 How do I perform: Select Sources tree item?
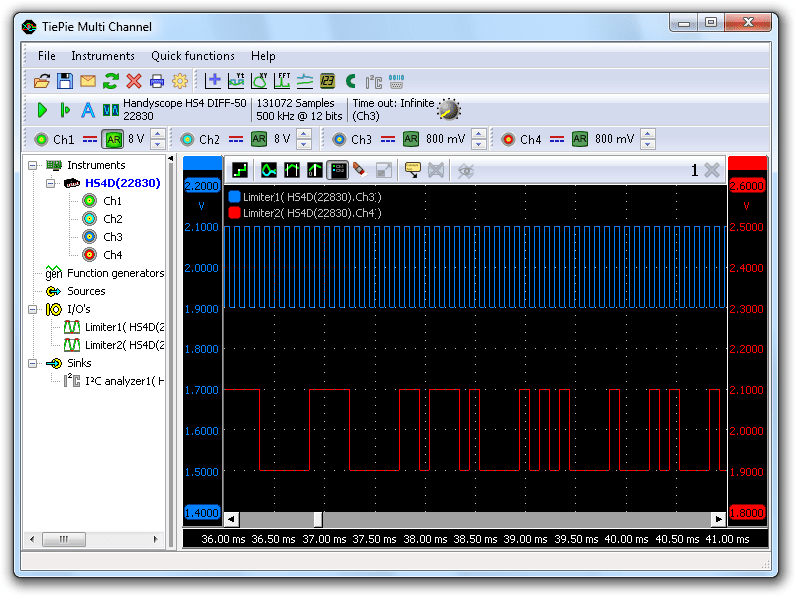(x=86, y=291)
